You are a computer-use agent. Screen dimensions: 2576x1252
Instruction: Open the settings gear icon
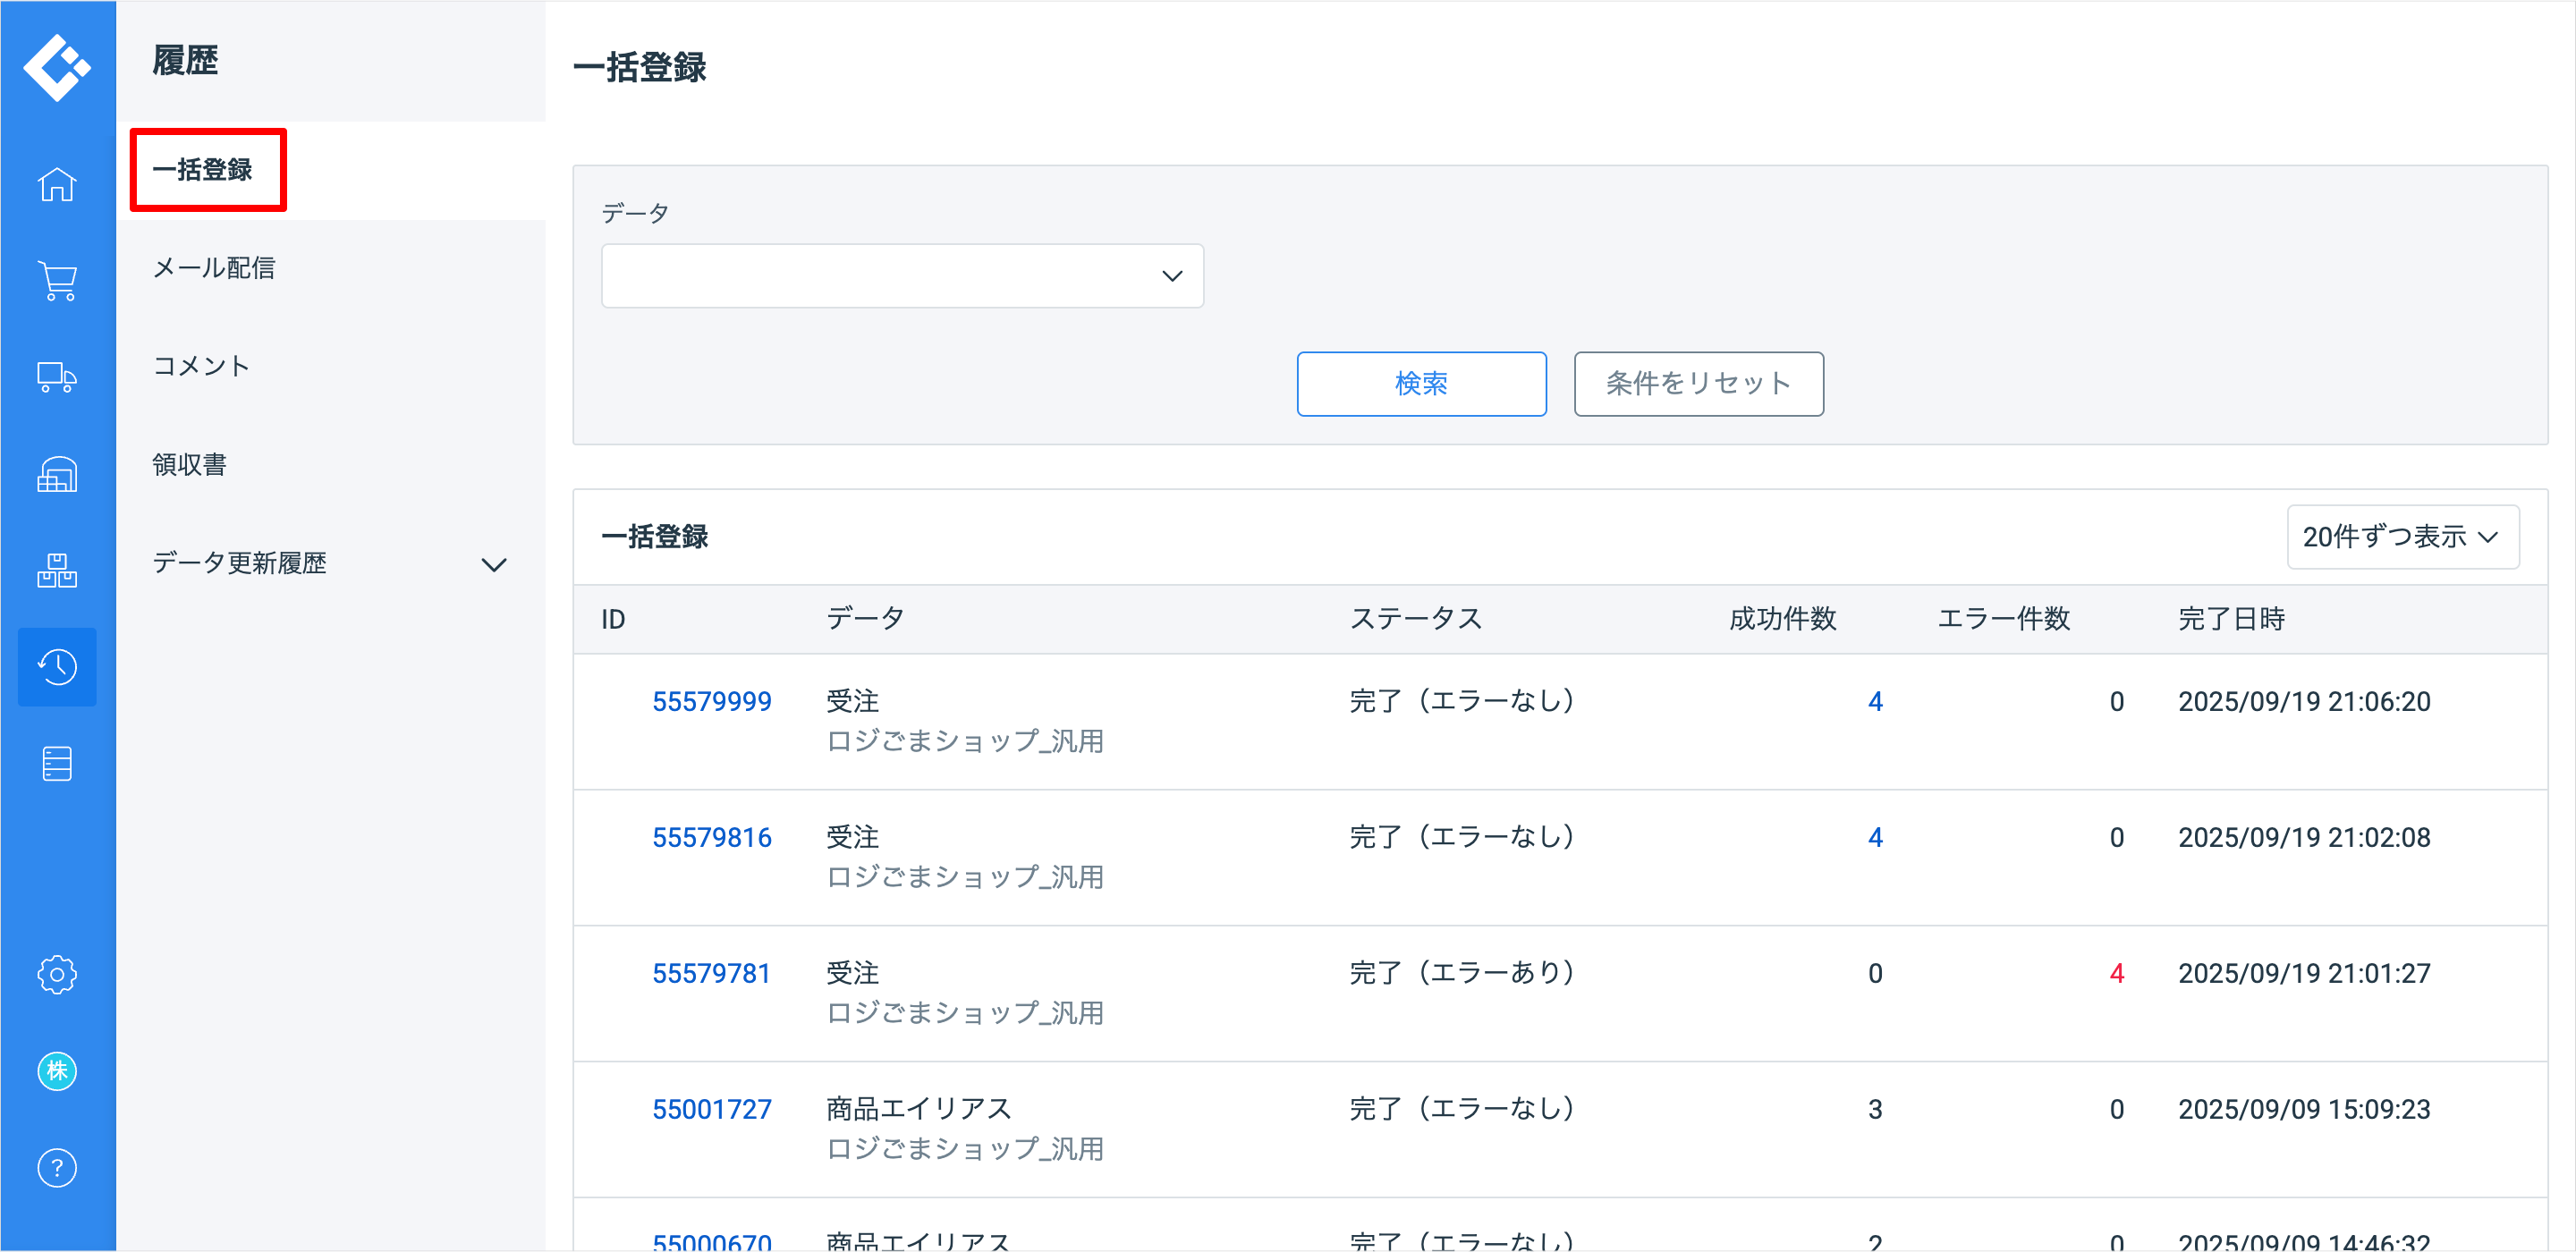pos(57,974)
